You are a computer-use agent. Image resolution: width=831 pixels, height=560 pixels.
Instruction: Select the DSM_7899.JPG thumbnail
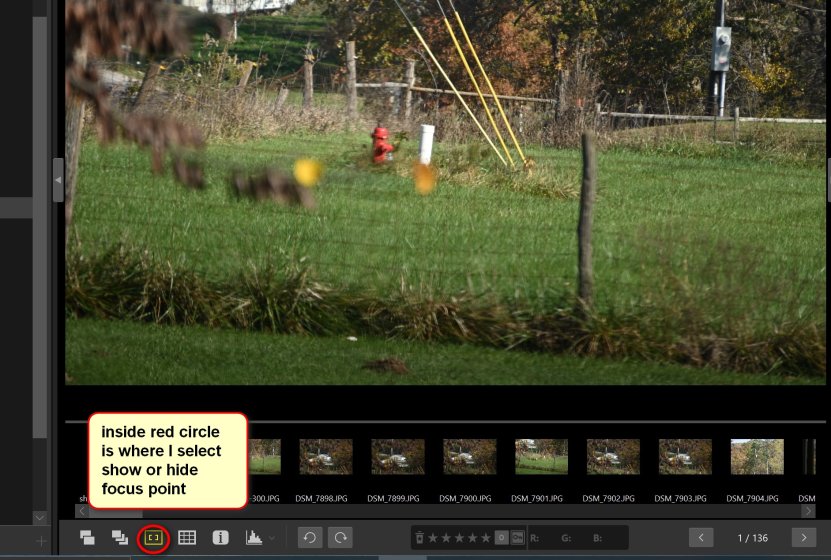(398, 456)
